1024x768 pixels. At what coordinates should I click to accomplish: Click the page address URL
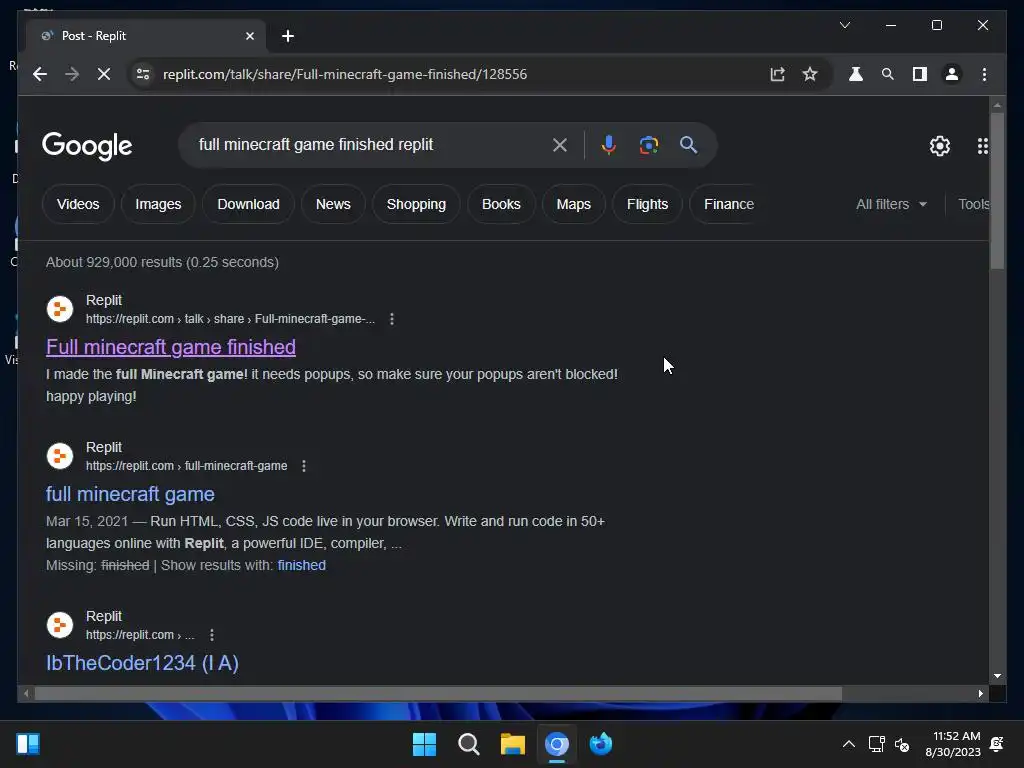pyautogui.click(x=345, y=74)
